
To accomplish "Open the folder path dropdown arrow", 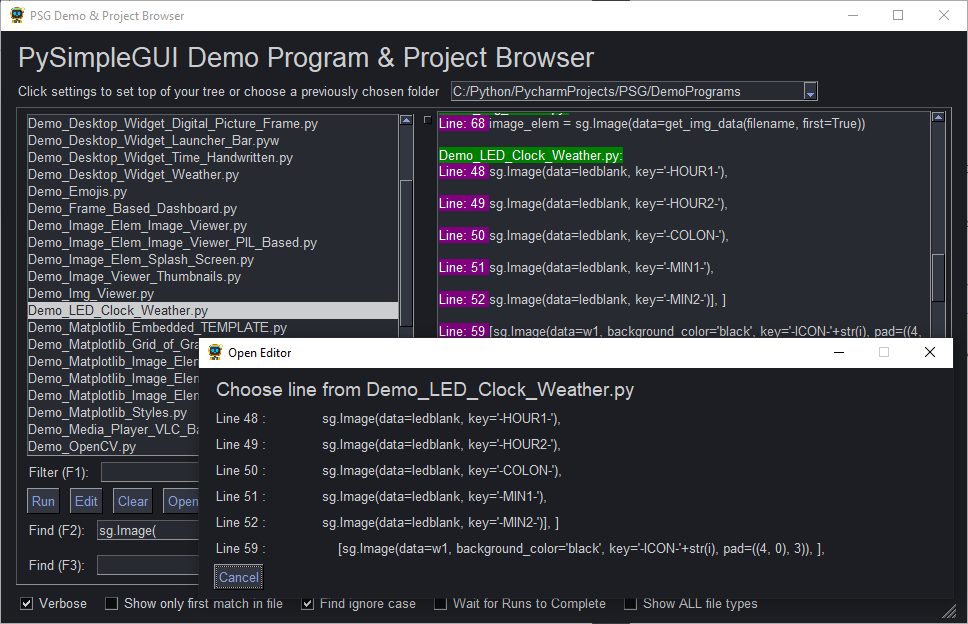I will pyautogui.click(x=811, y=92).
